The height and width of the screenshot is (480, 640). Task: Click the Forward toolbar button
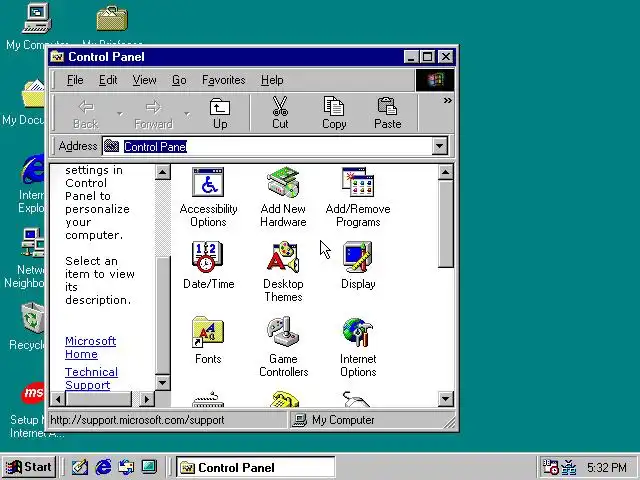153,113
